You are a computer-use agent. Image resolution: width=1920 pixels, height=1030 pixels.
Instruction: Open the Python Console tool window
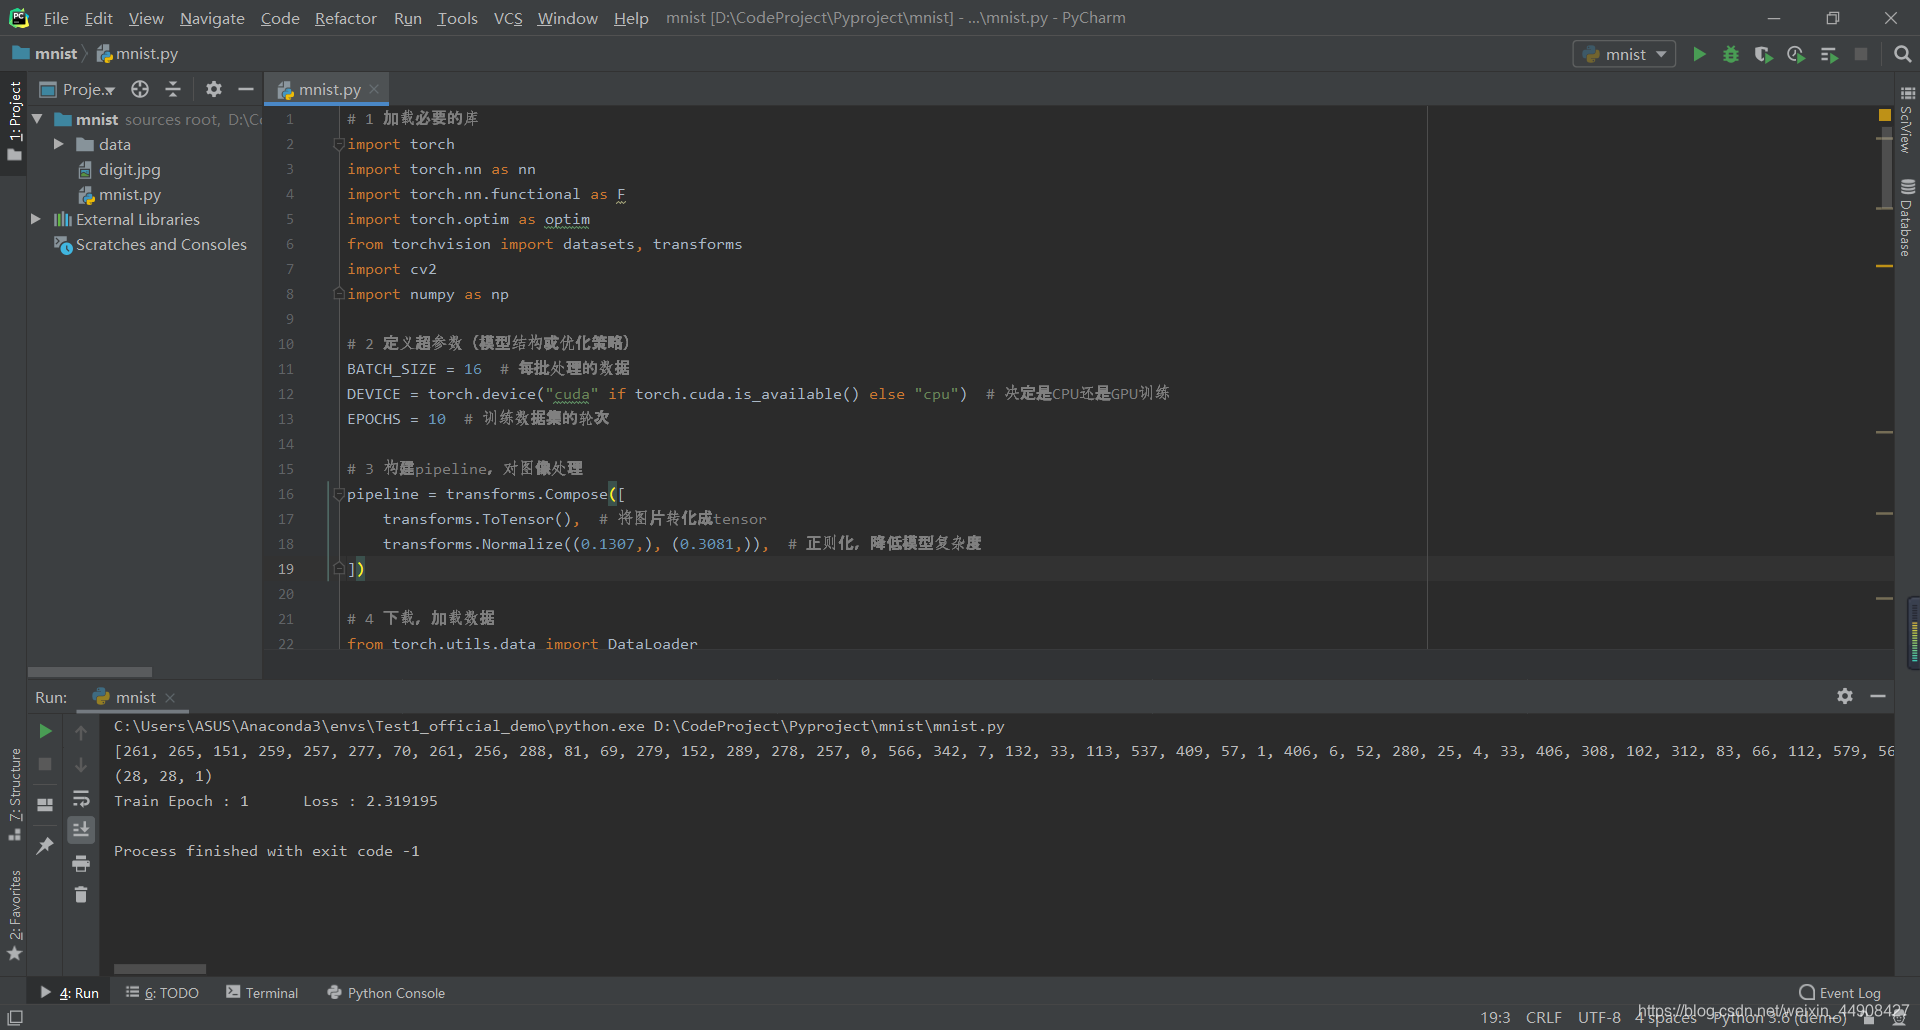point(386,993)
